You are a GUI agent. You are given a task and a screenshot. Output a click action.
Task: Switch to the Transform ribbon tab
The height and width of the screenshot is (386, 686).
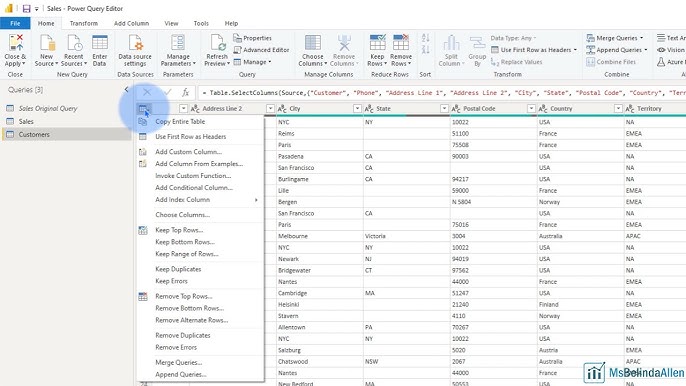tap(84, 23)
